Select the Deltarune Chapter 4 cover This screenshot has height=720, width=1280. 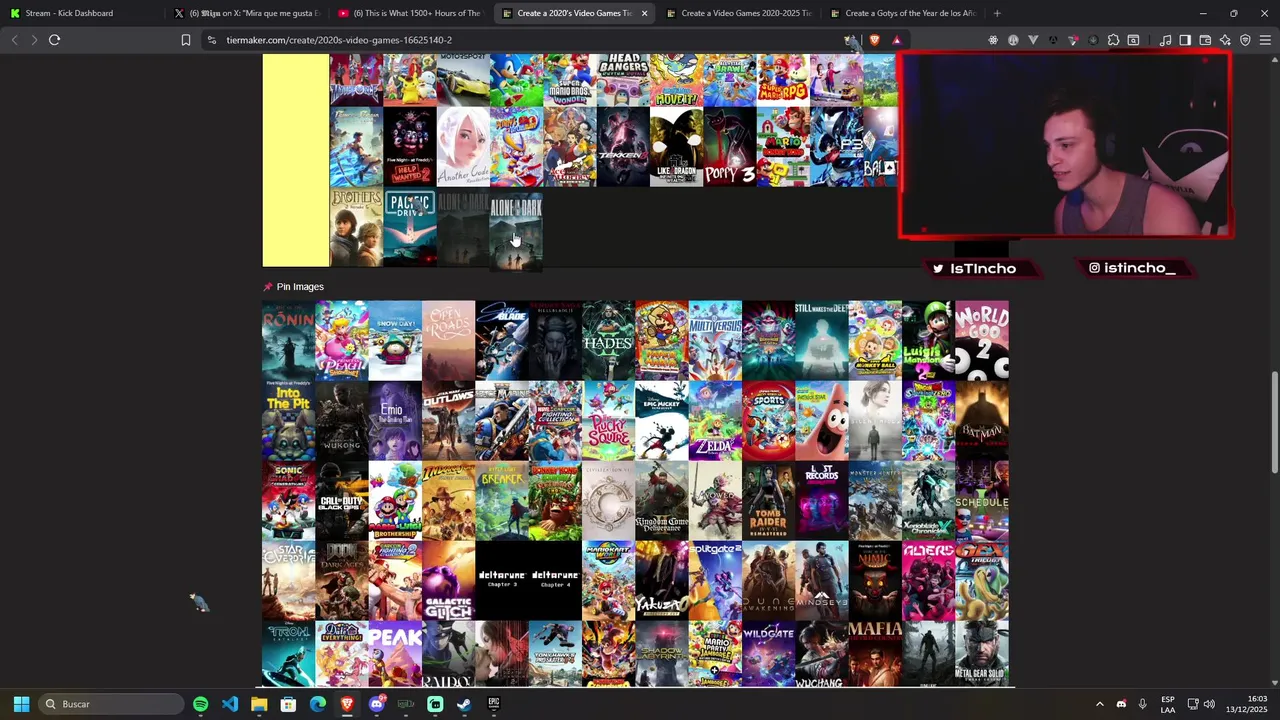(555, 580)
